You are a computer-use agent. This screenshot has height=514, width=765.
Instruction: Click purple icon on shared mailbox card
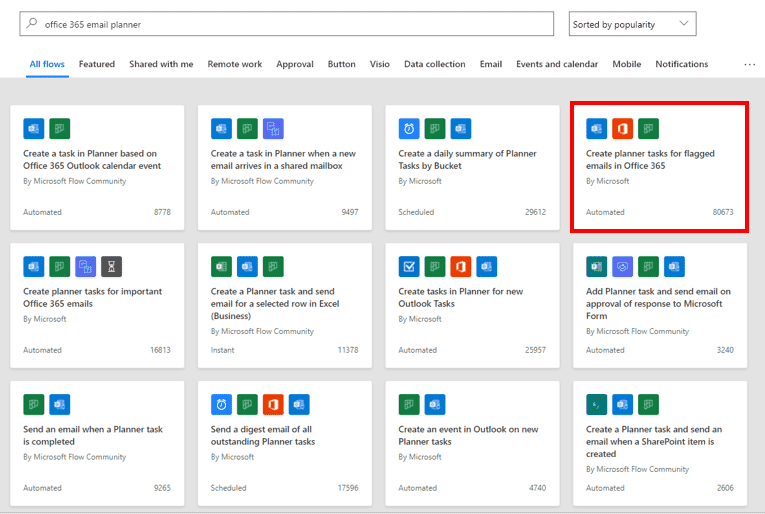click(x=273, y=129)
